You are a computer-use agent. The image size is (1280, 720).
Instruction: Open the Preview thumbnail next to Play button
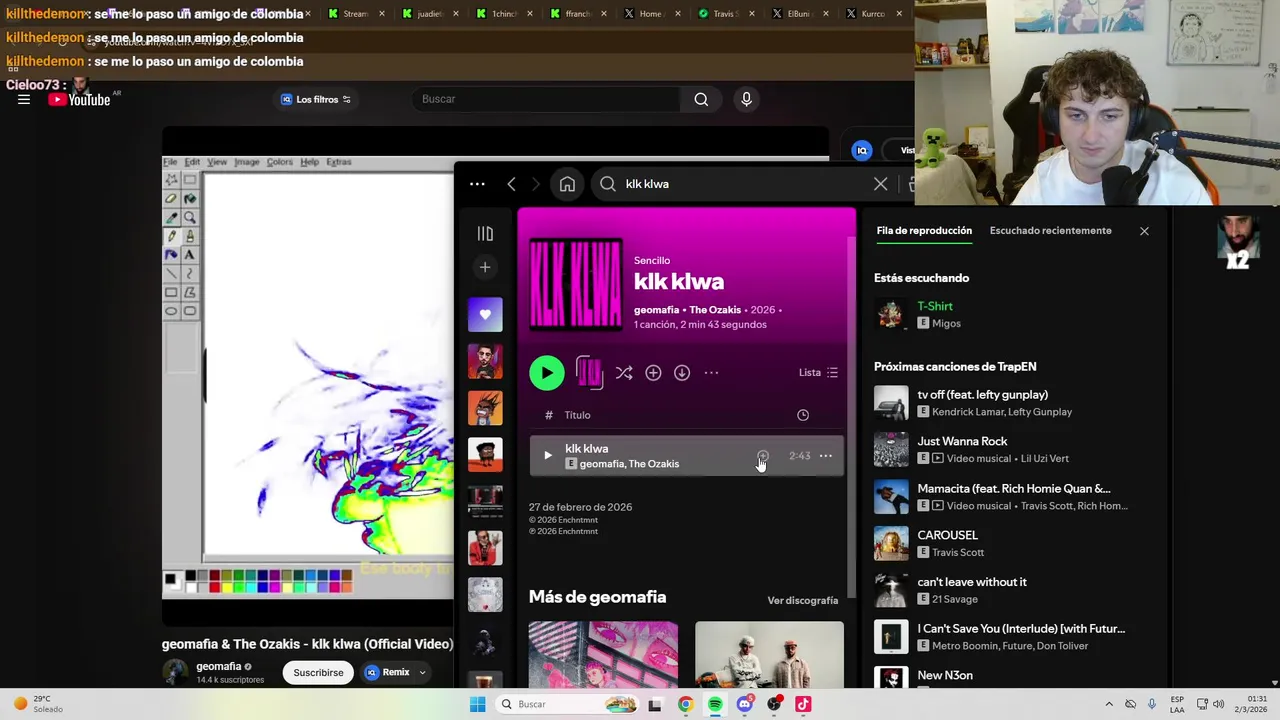coord(589,373)
